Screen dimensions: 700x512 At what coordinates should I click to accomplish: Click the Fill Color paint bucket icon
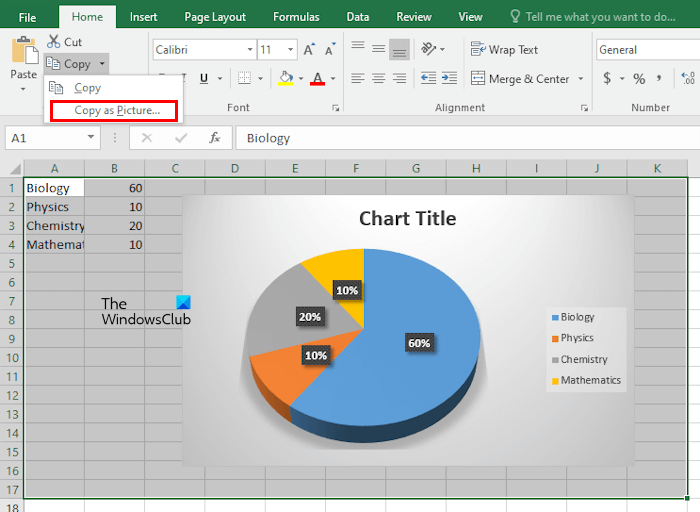pyautogui.click(x=286, y=79)
